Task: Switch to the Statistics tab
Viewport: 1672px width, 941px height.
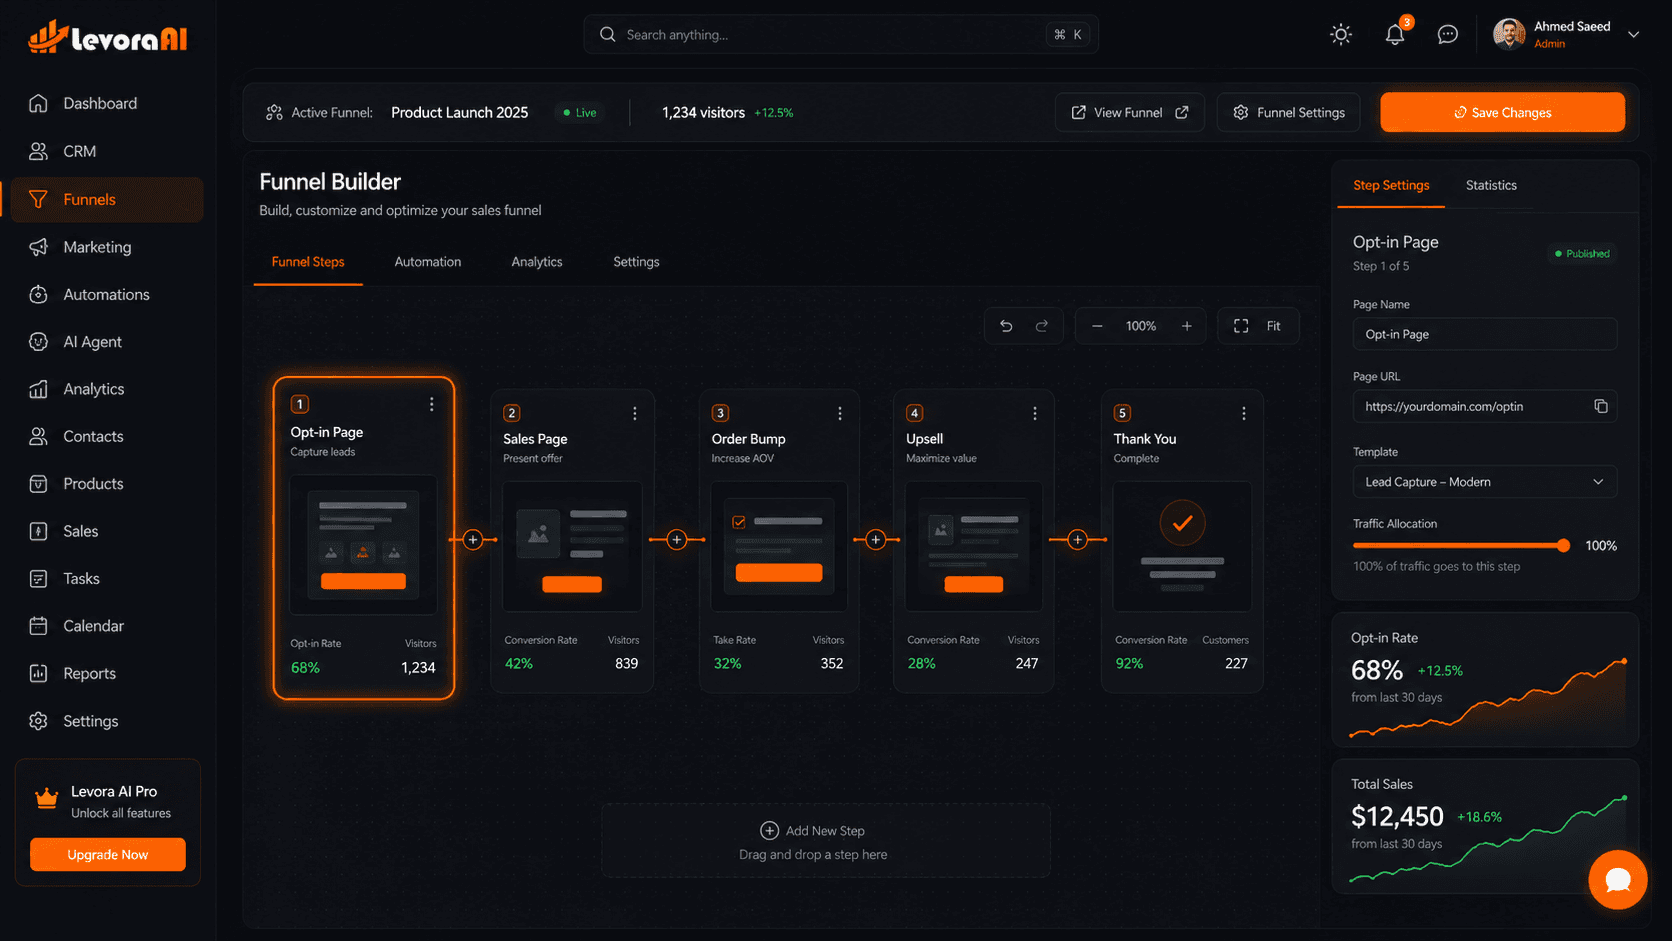Action: click(x=1491, y=185)
